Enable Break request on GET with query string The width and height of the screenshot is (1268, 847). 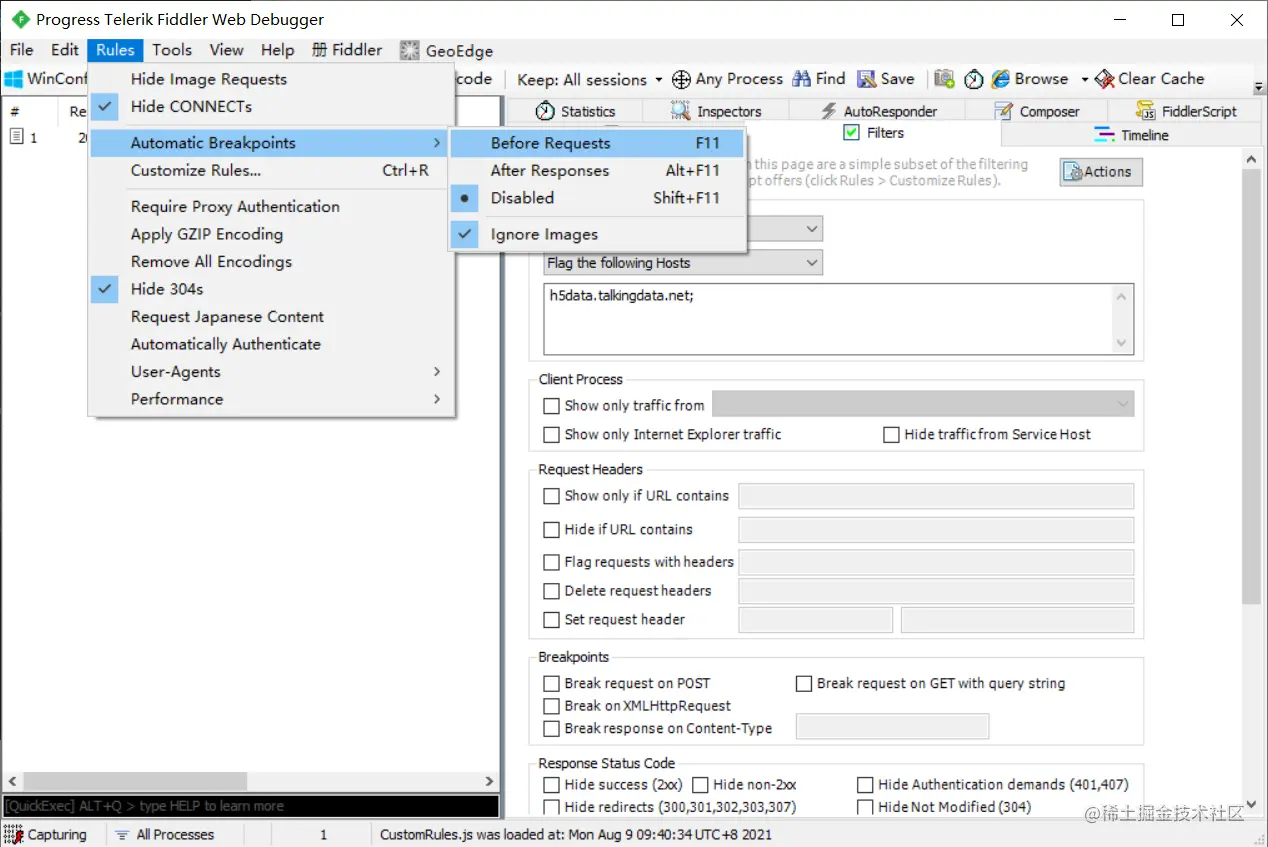(803, 684)
